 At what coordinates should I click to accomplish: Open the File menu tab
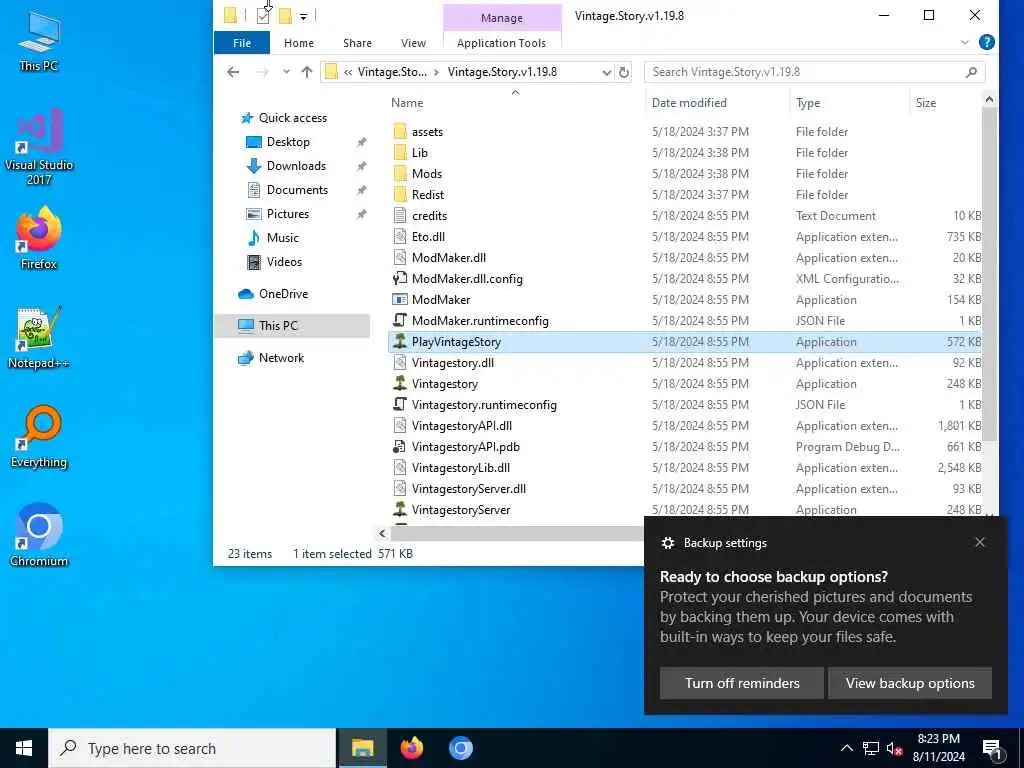242,42
